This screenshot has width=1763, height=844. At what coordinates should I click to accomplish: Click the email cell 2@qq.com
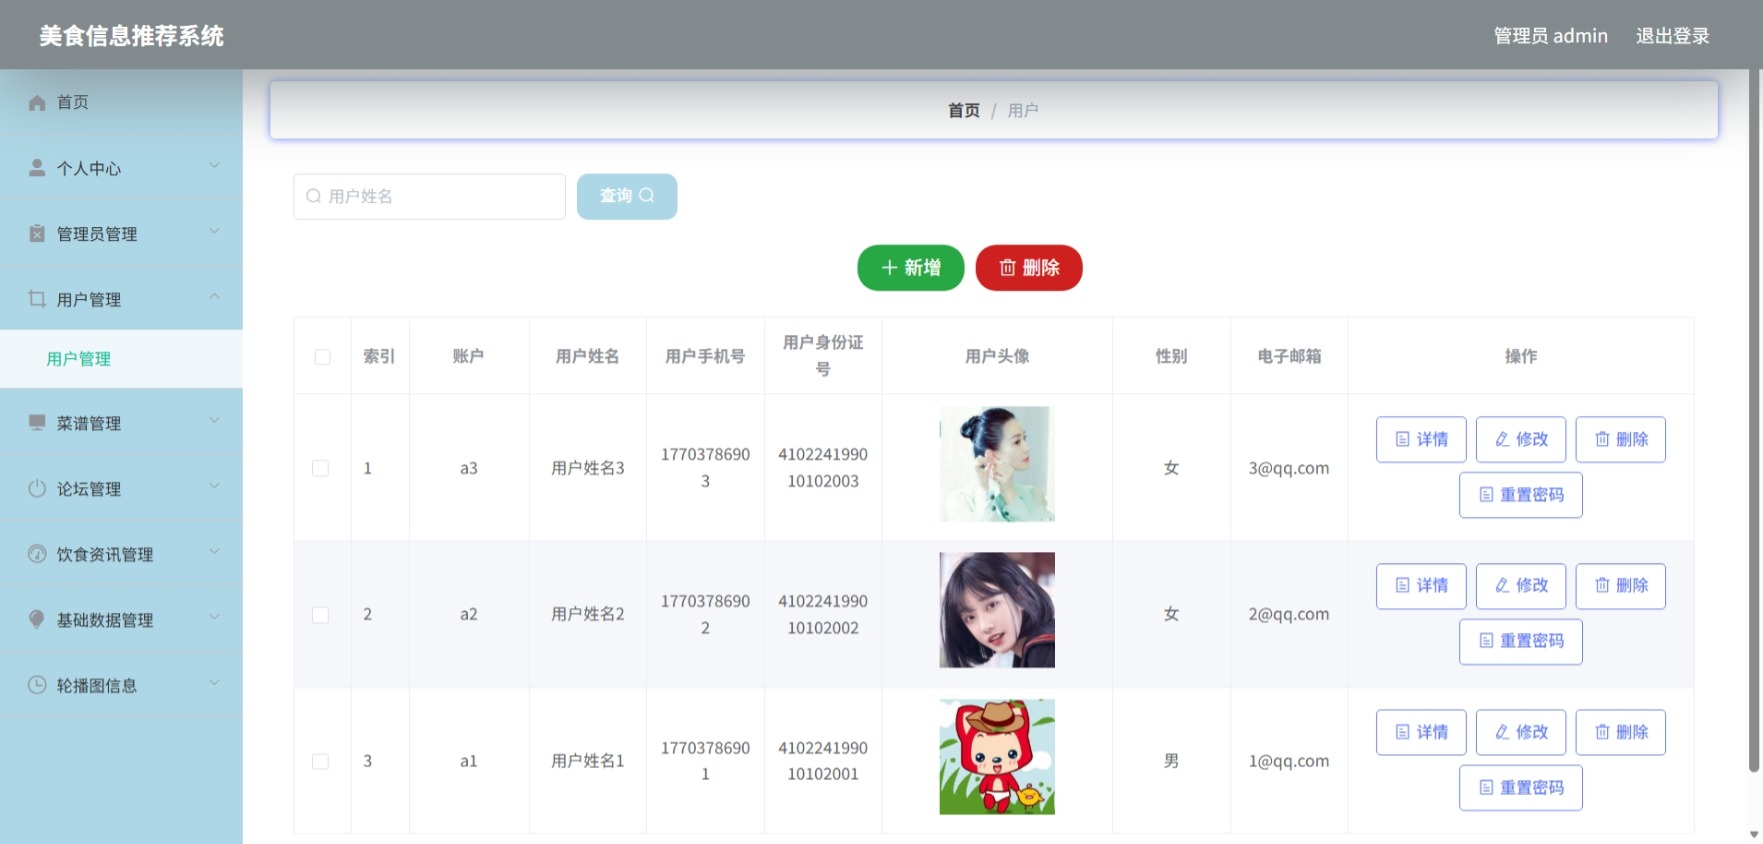[1289, 615]
